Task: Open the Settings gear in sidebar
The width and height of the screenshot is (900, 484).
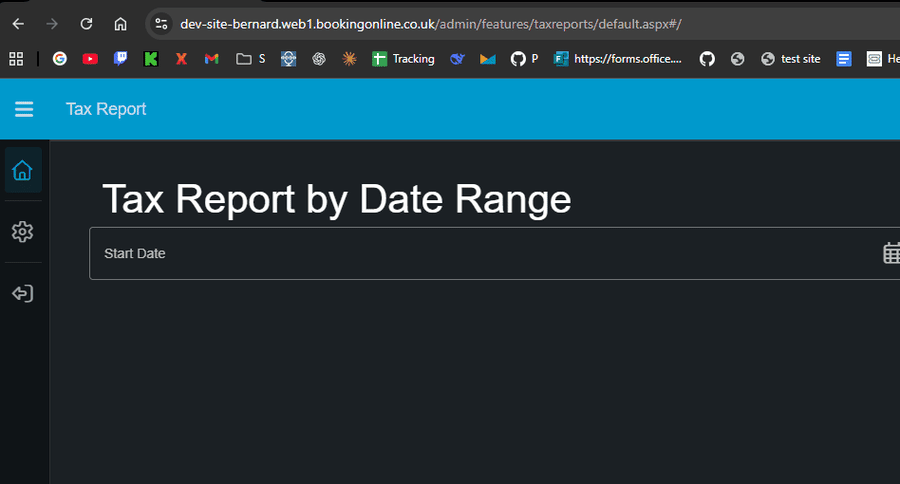Action: [22, 232]
